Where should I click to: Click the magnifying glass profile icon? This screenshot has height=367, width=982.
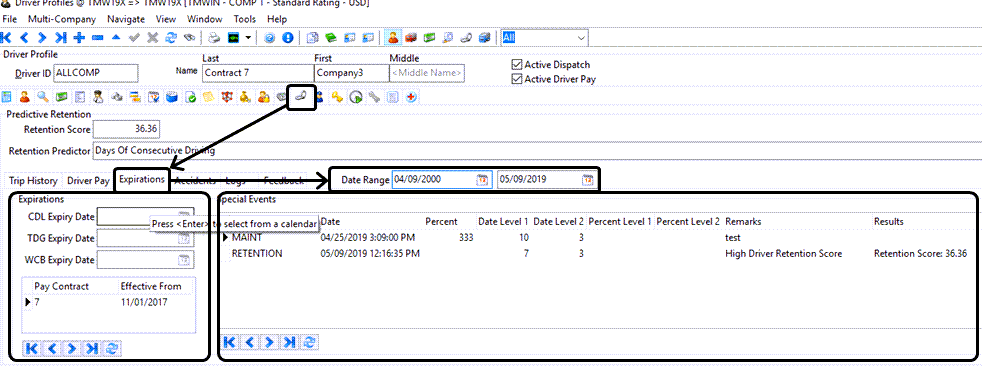(x=43, y=97)
